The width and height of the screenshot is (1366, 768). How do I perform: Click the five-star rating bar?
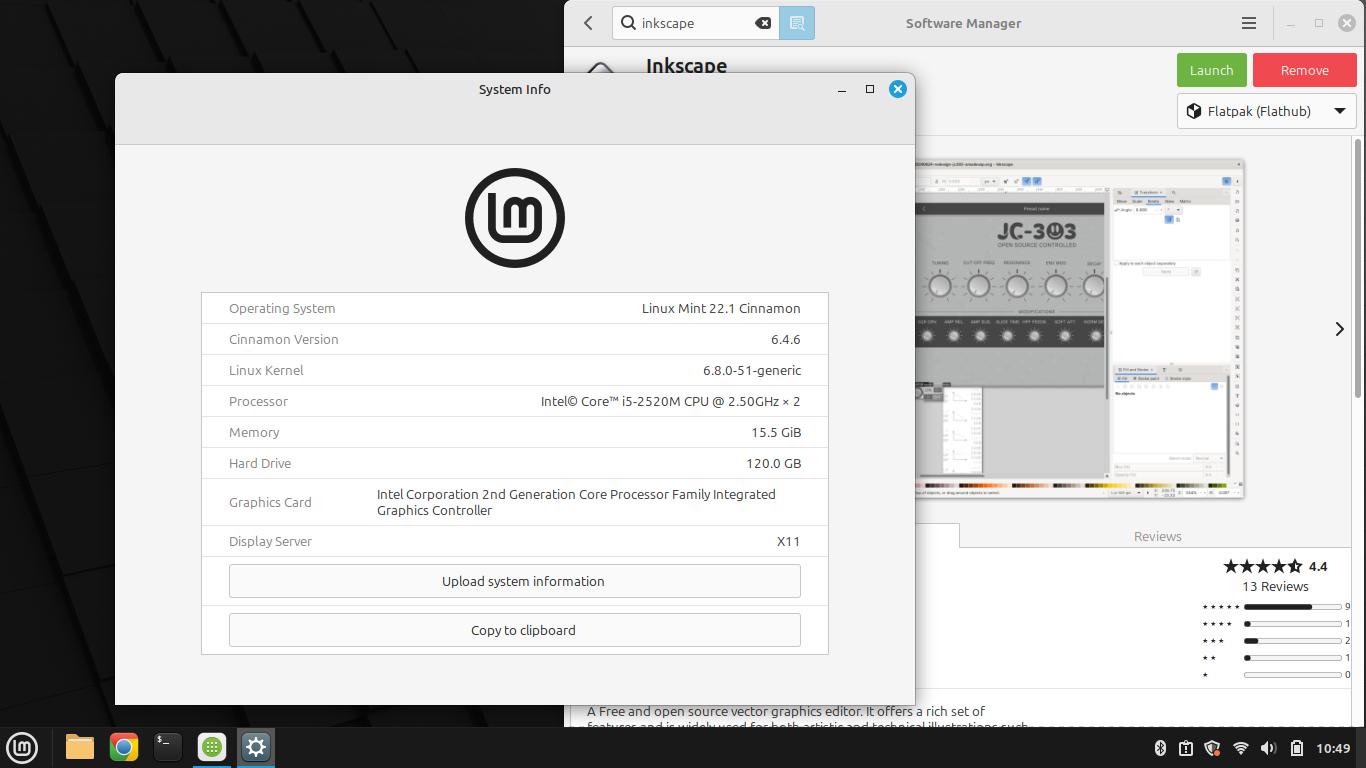coord(1292,607)
